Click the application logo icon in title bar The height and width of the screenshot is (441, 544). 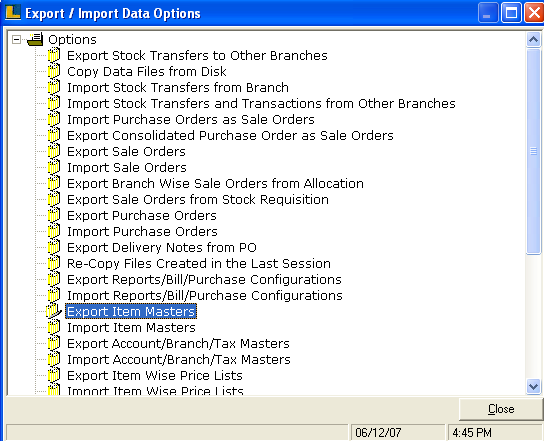13,12
